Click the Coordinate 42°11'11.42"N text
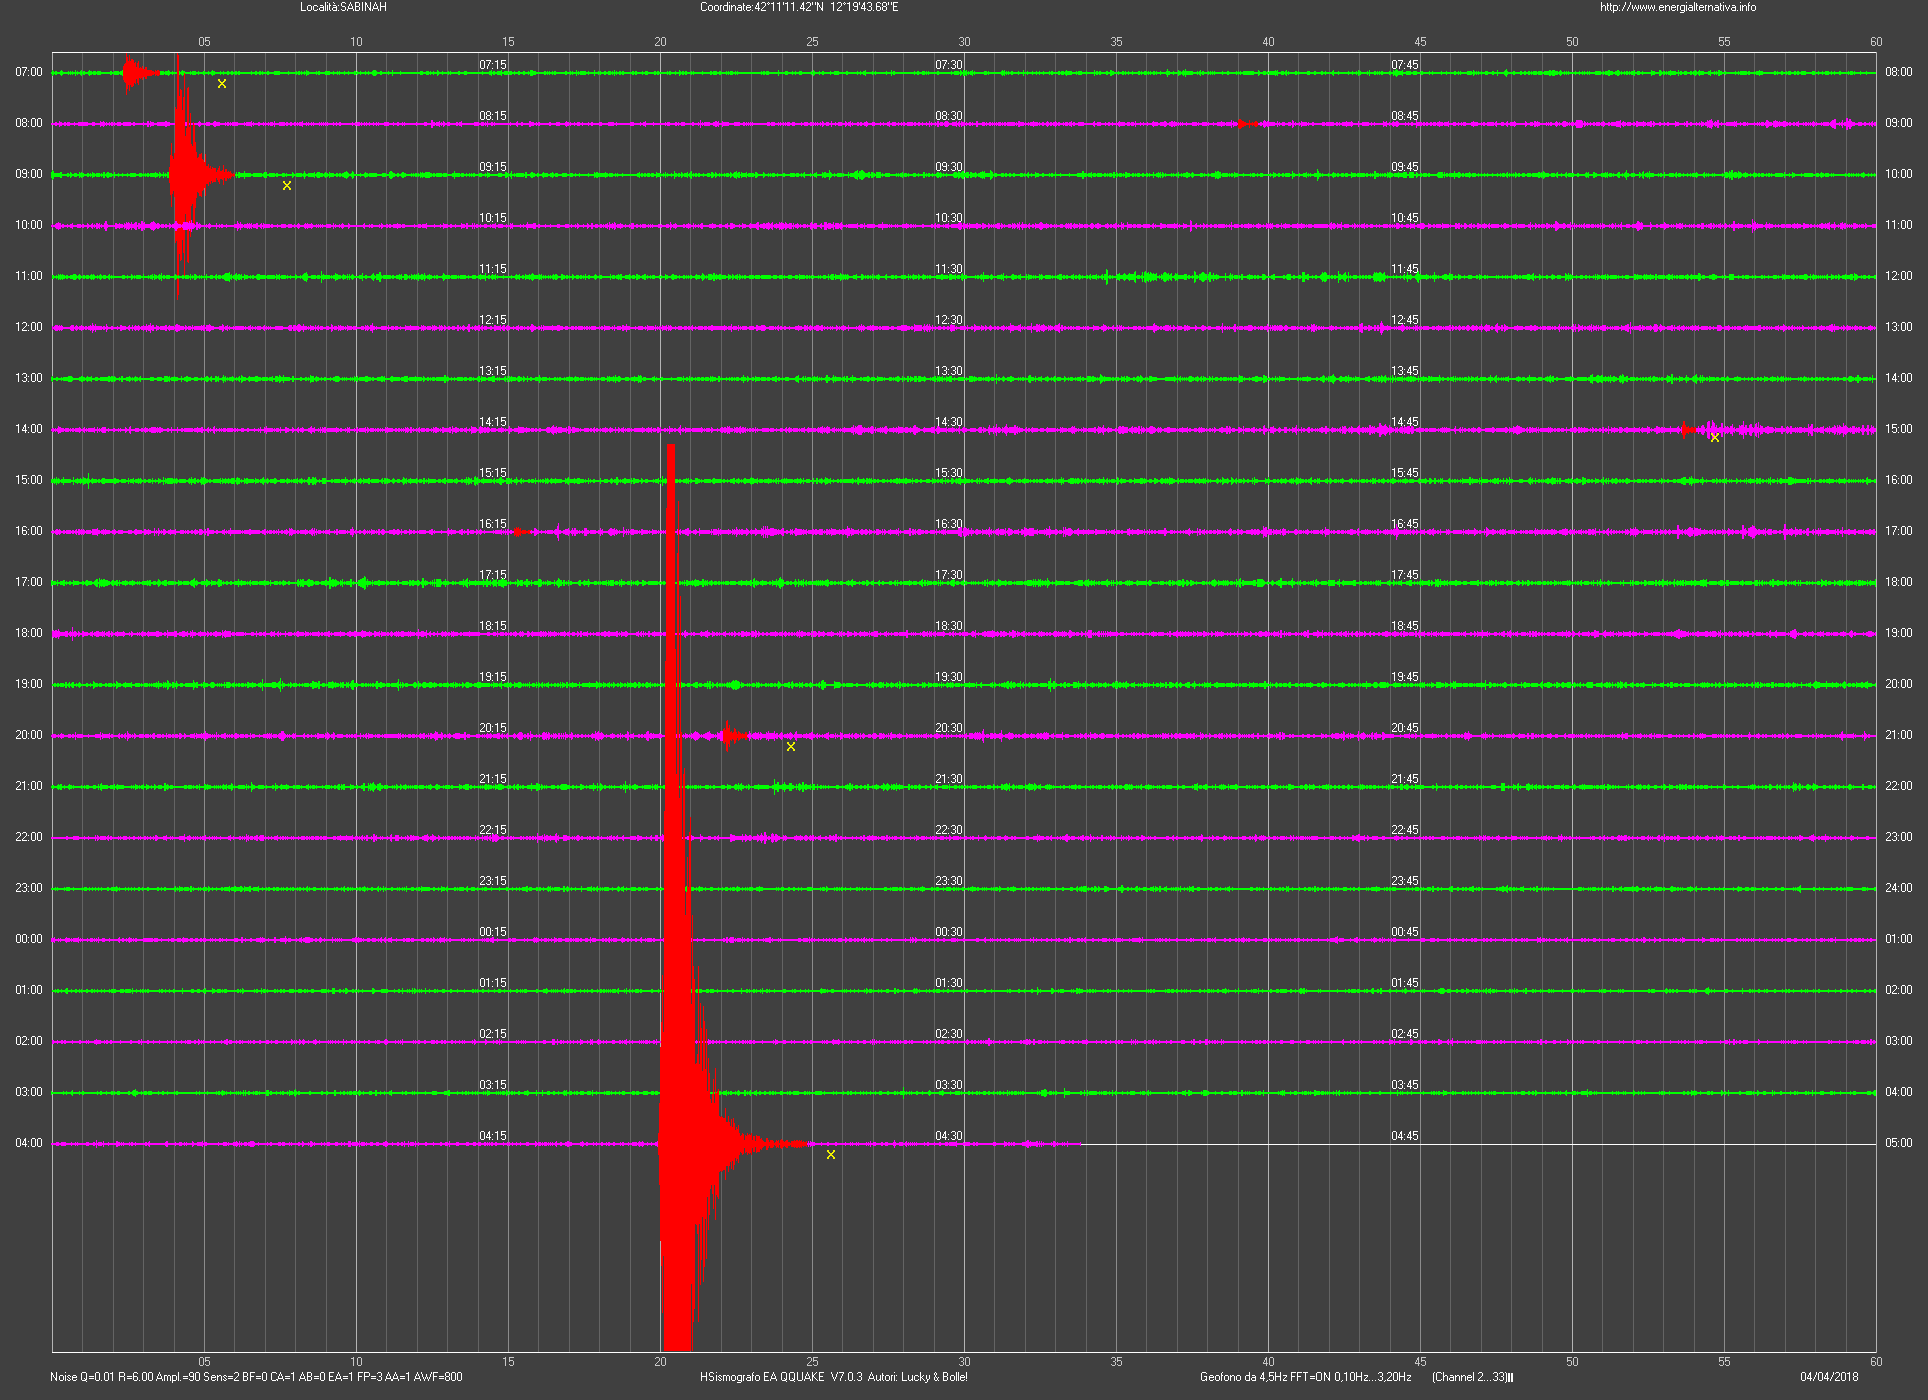Viewport: 1928px width, 1400px height. (x=762, y=7)
